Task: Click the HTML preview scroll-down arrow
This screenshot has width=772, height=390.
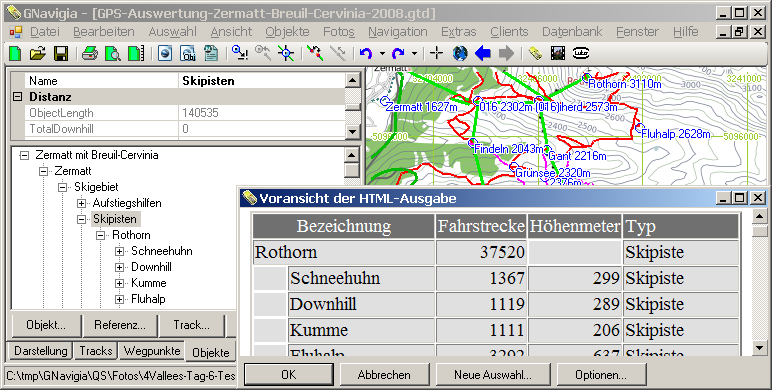Action: pyautogui.click(x=759, y=348)
